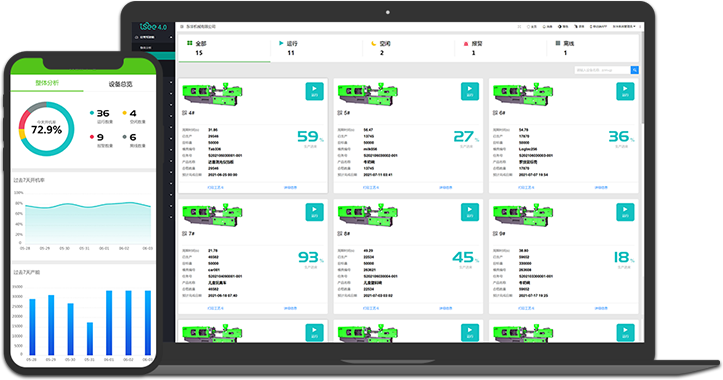The height and width of the screenshot is (380, 723).
Task: Expand the top sidebar menu group arrow
Action: 171,37
